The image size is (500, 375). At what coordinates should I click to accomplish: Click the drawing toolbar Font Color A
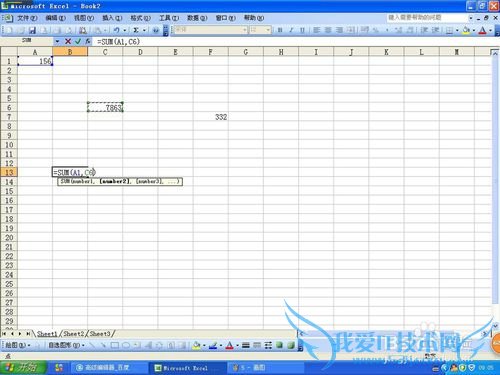(x=229, y=345)
